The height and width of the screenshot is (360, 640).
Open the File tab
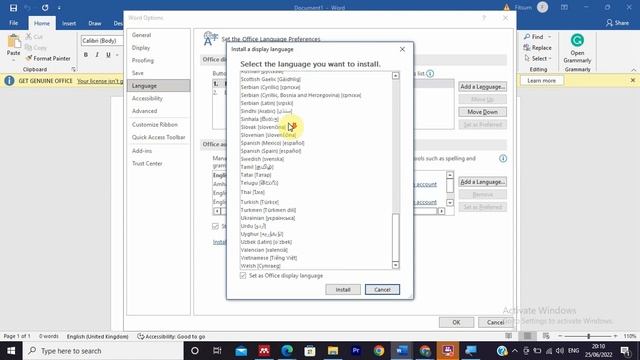pos(13,23)
